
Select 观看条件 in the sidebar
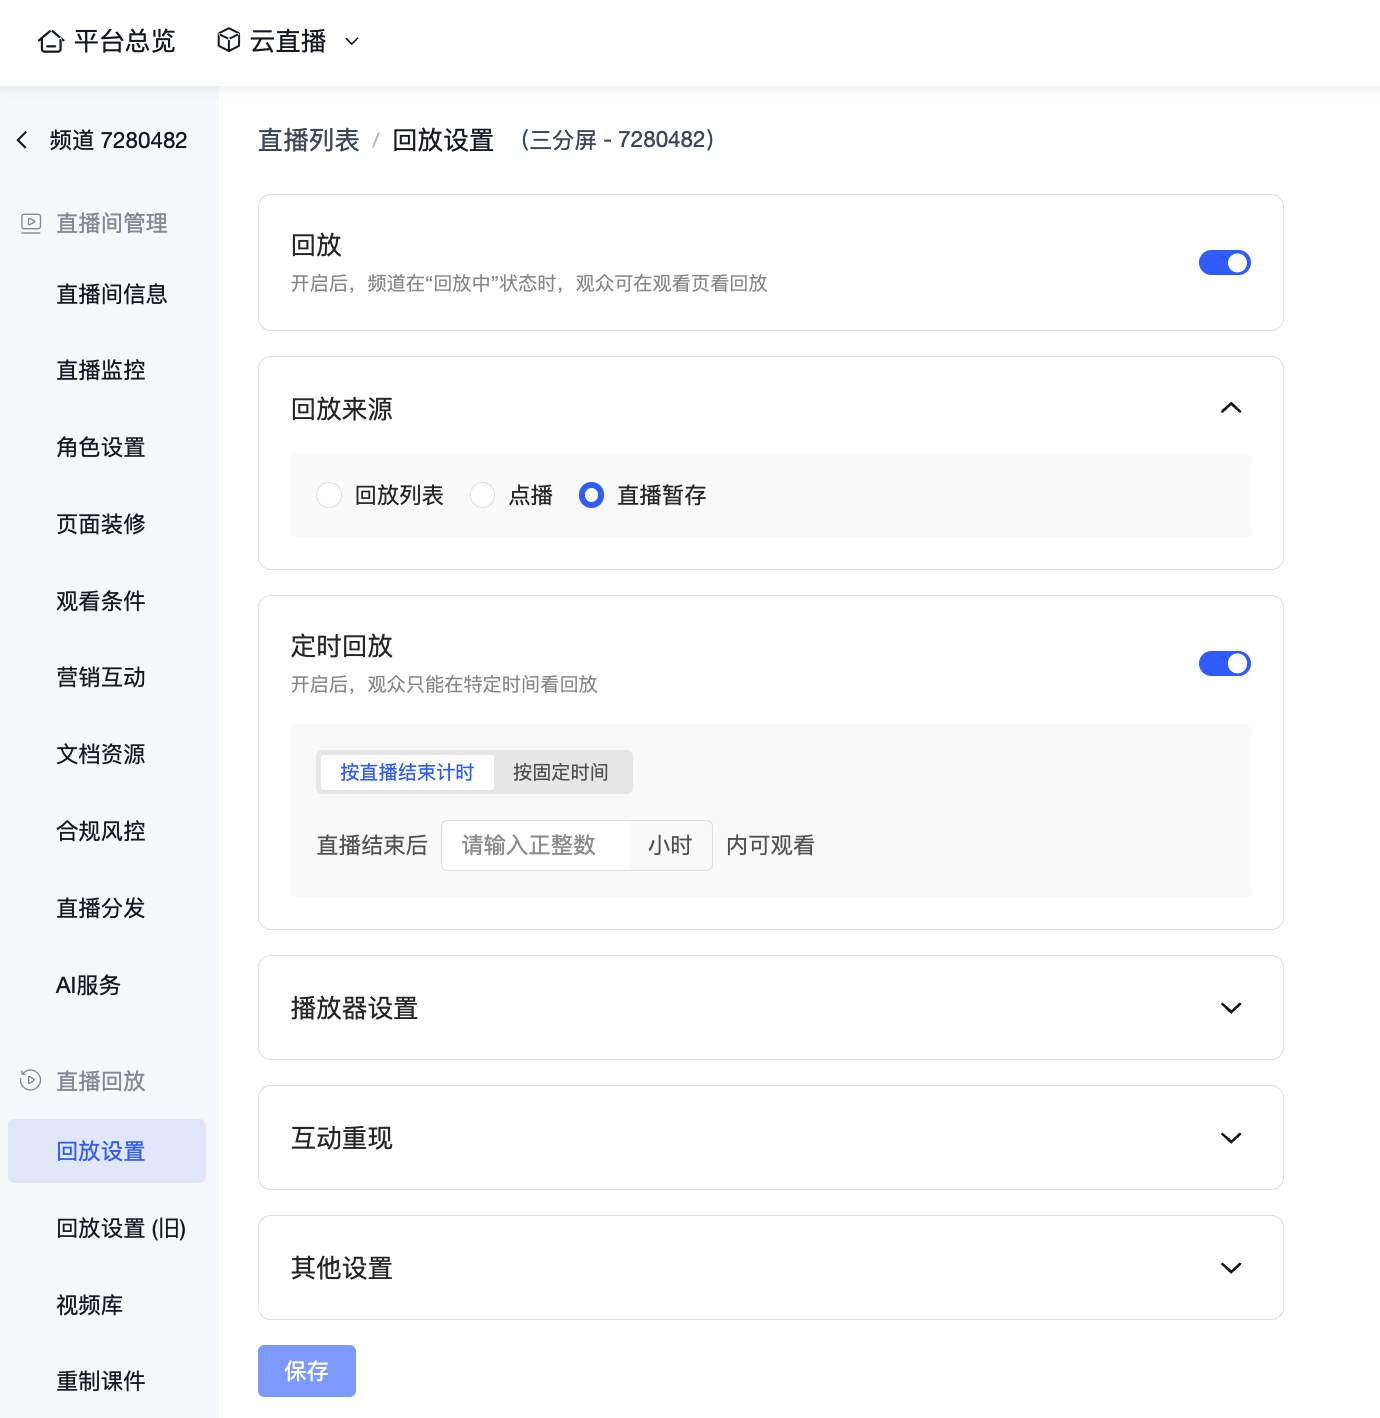point(101,601)
